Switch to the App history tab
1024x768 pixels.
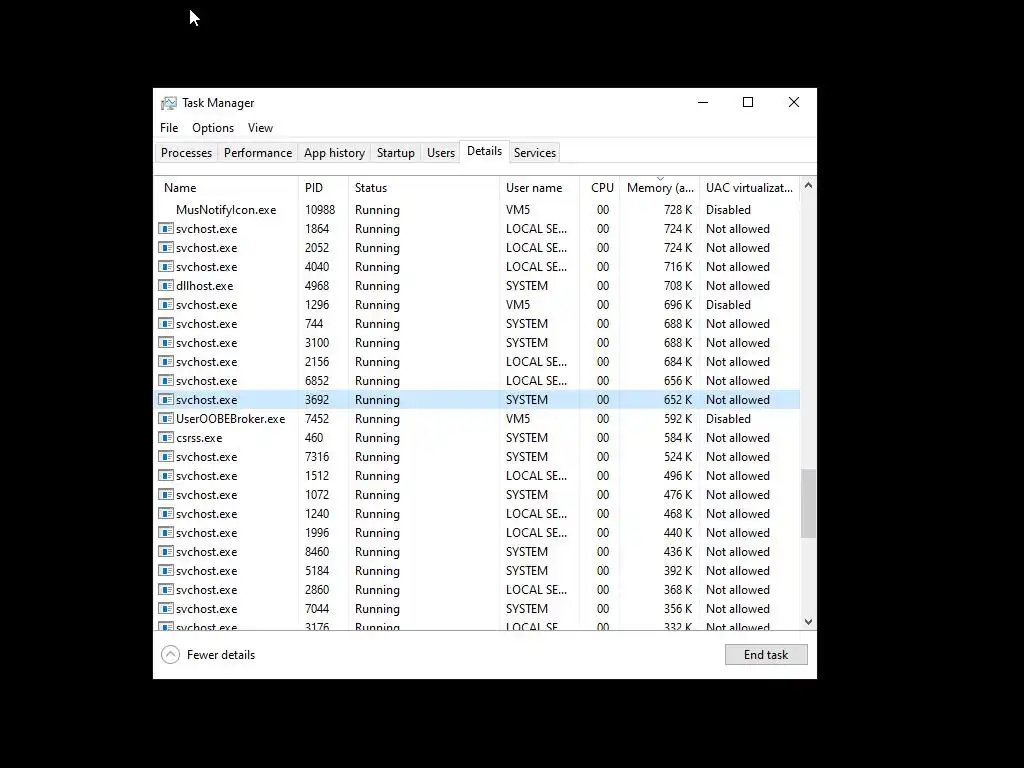tap(334, 153)
